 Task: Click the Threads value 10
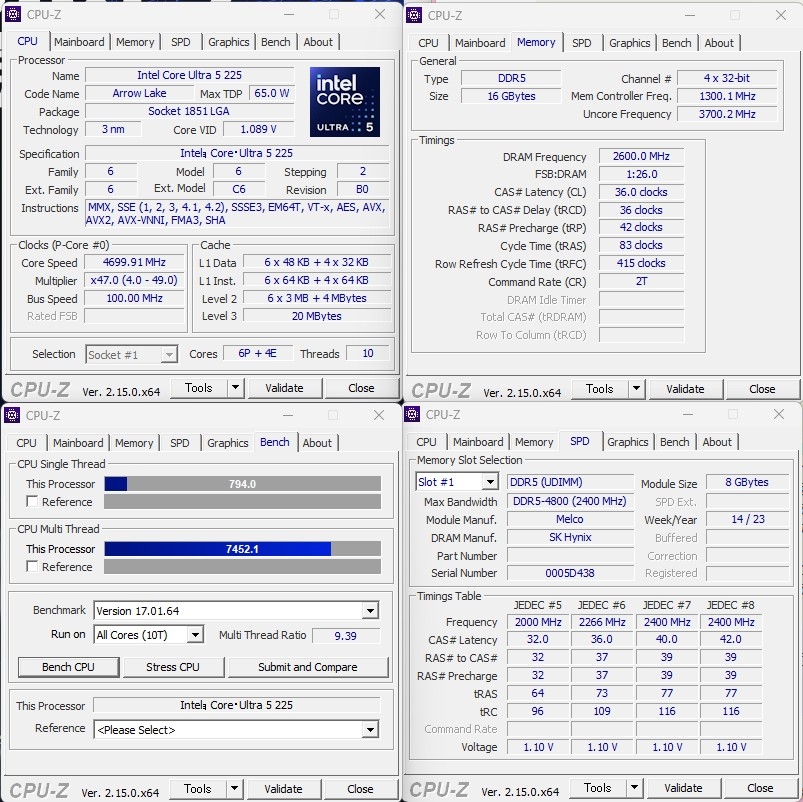tap(368, 353)
